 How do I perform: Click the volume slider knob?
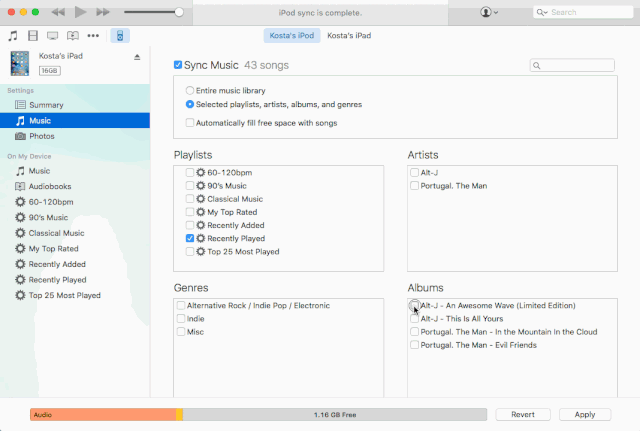[x=179, y=12]
